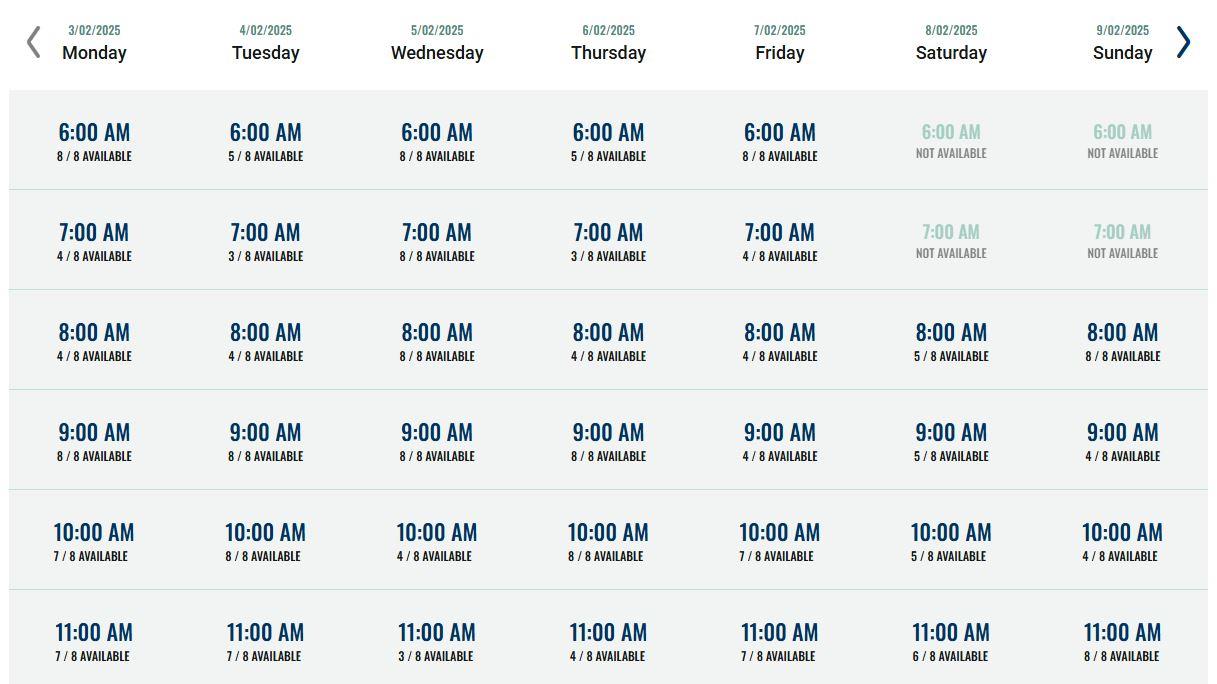This screenshot has height=684, width=1217.
Task: Click the unavailable Sunday 6:00 AM slot
Action: click(x=1122, y=140)
